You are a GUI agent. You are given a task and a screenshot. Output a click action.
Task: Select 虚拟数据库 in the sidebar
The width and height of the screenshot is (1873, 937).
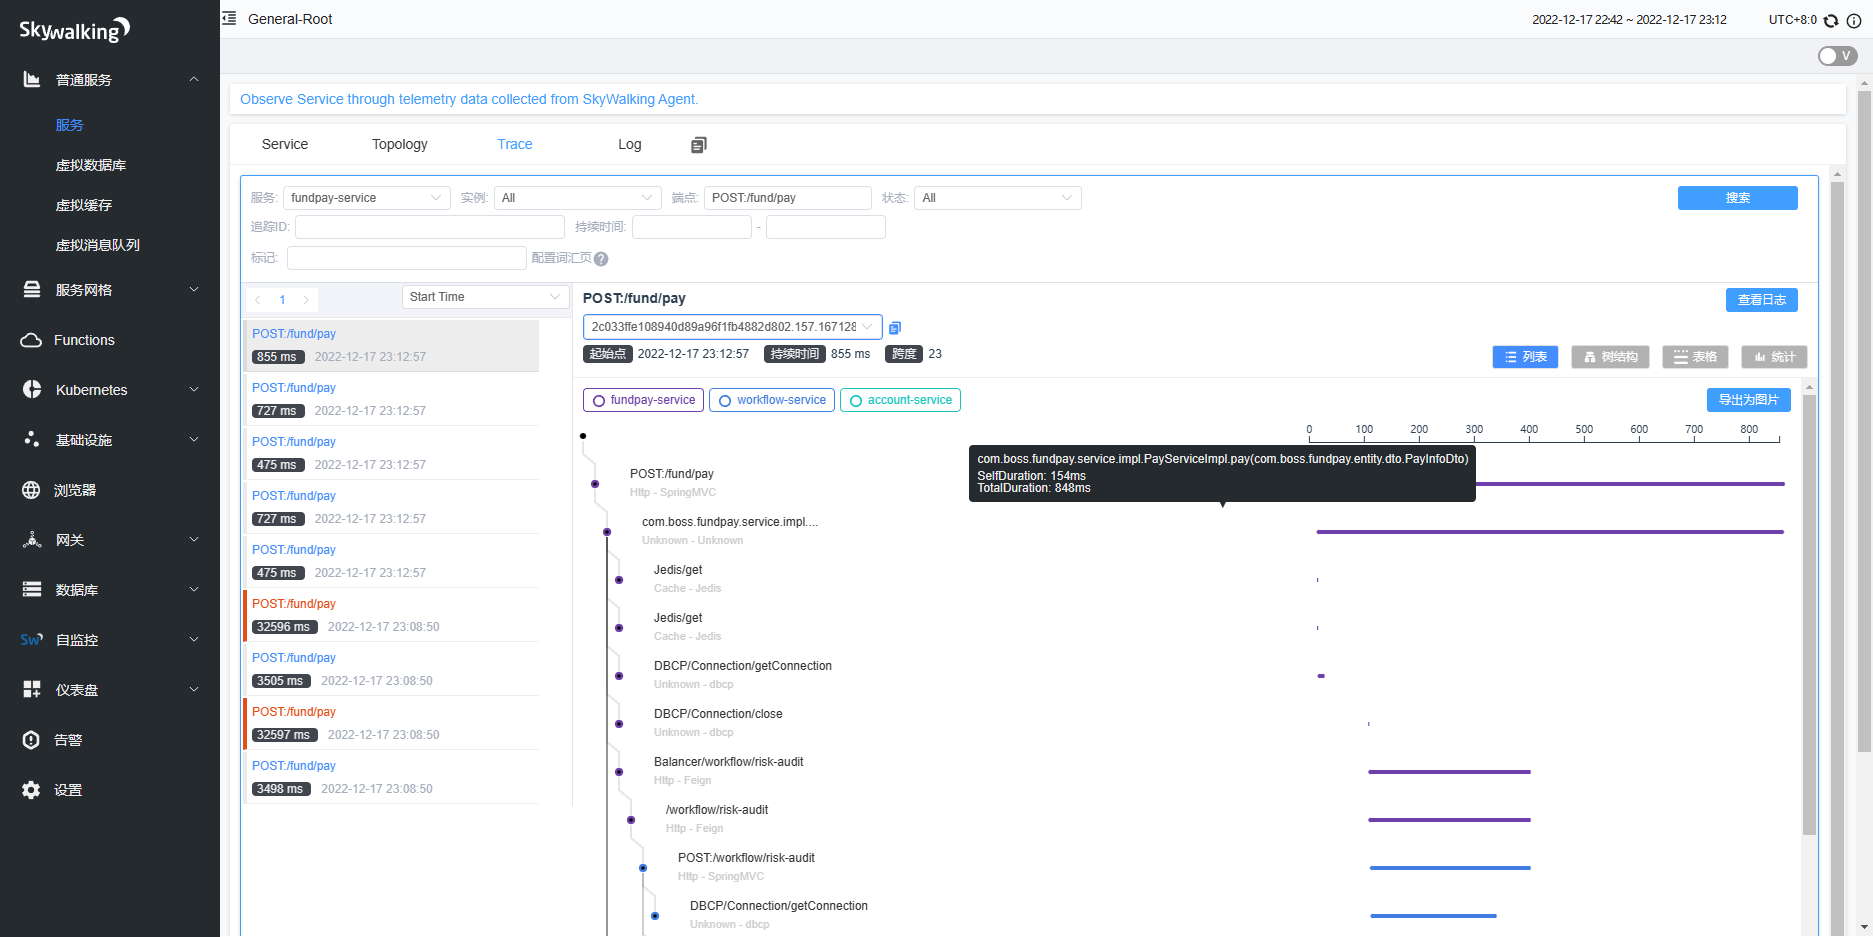point(91,165)
